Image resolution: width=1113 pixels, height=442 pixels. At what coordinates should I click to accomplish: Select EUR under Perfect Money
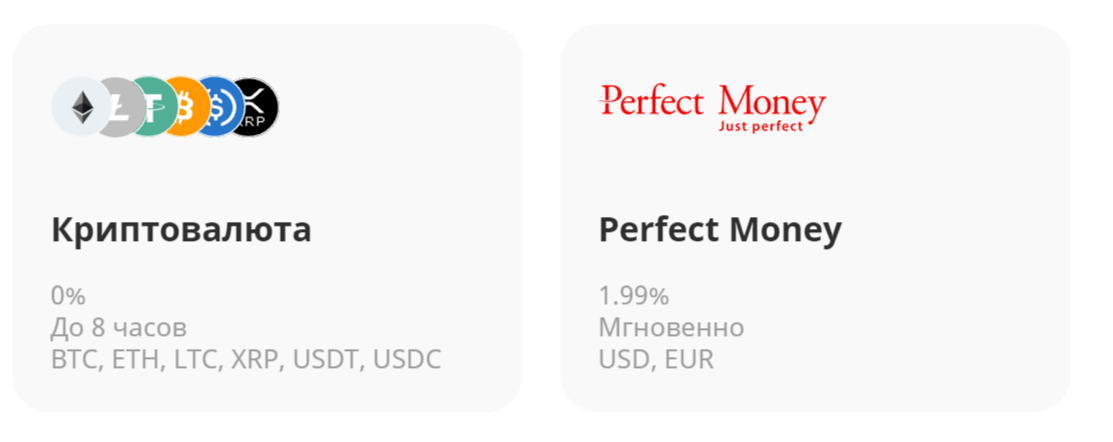(689, 360)
